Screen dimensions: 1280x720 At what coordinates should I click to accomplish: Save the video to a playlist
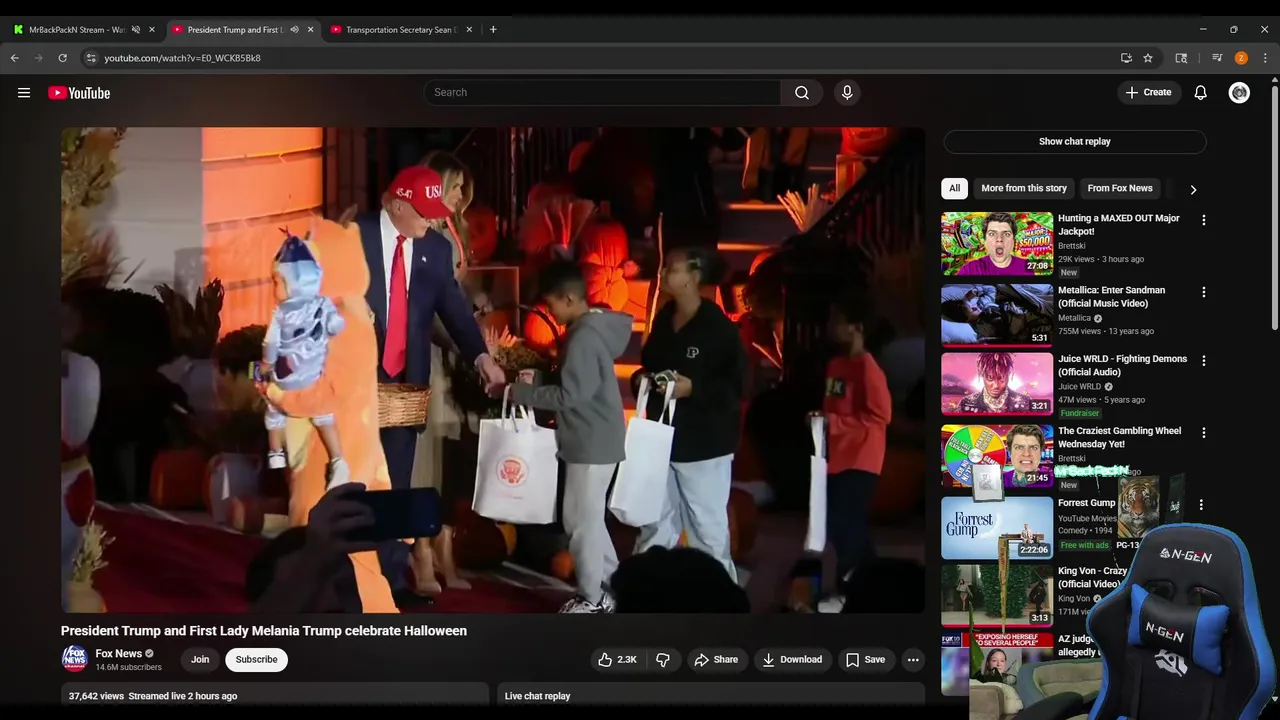point(866,660)
